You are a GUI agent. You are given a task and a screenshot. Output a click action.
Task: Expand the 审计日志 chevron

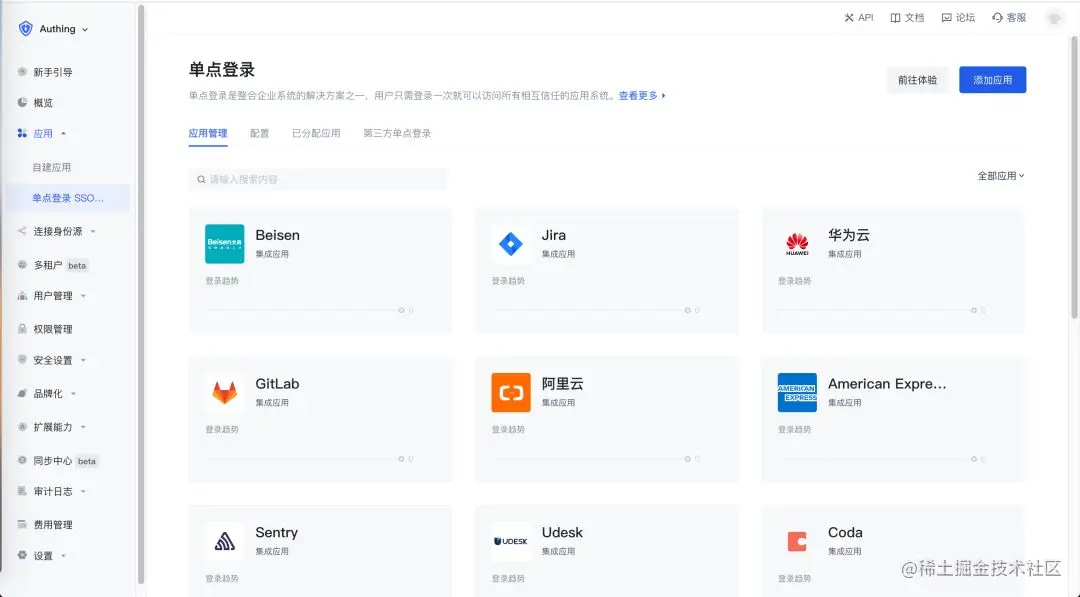coord(83,492)
